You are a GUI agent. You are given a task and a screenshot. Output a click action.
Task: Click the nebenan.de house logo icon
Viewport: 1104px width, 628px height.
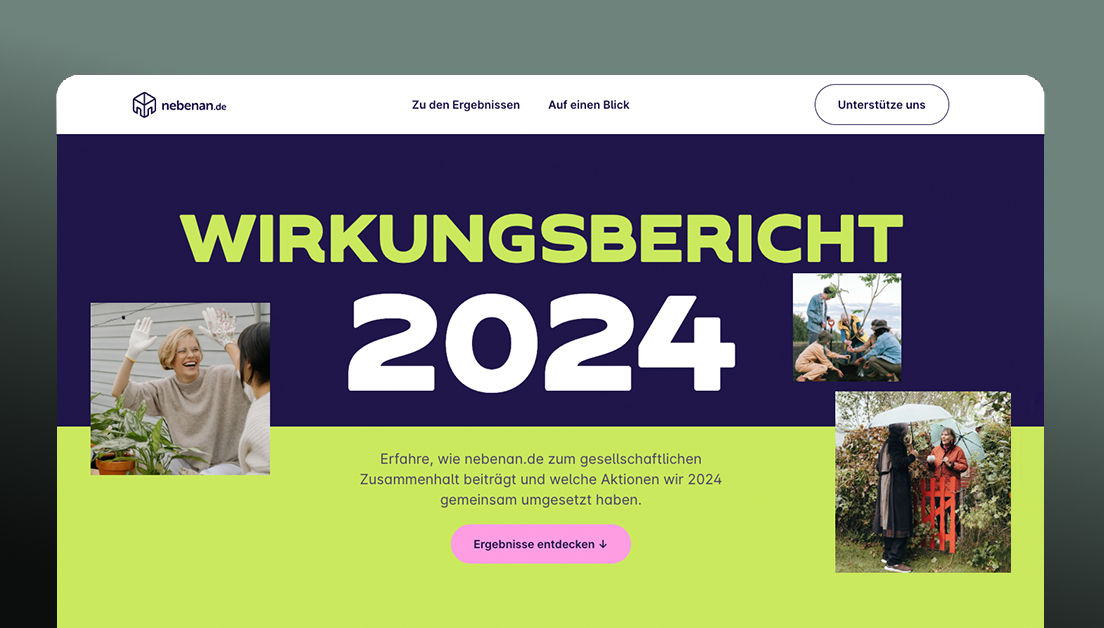click(x=144, y=105)
